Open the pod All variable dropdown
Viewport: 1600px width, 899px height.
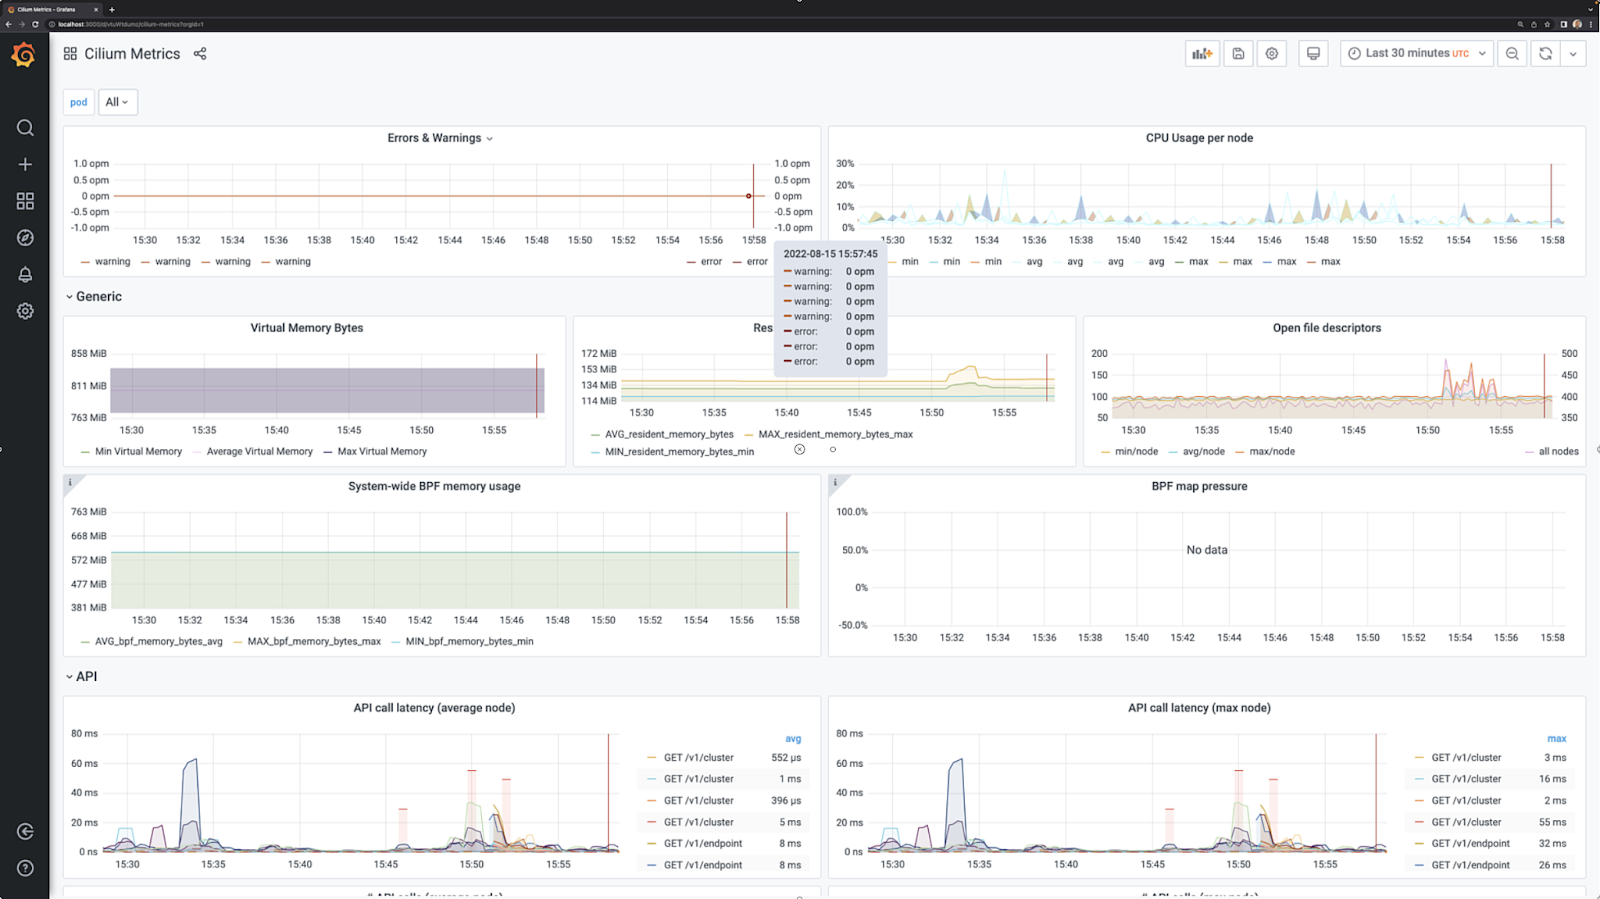point(118,102)
